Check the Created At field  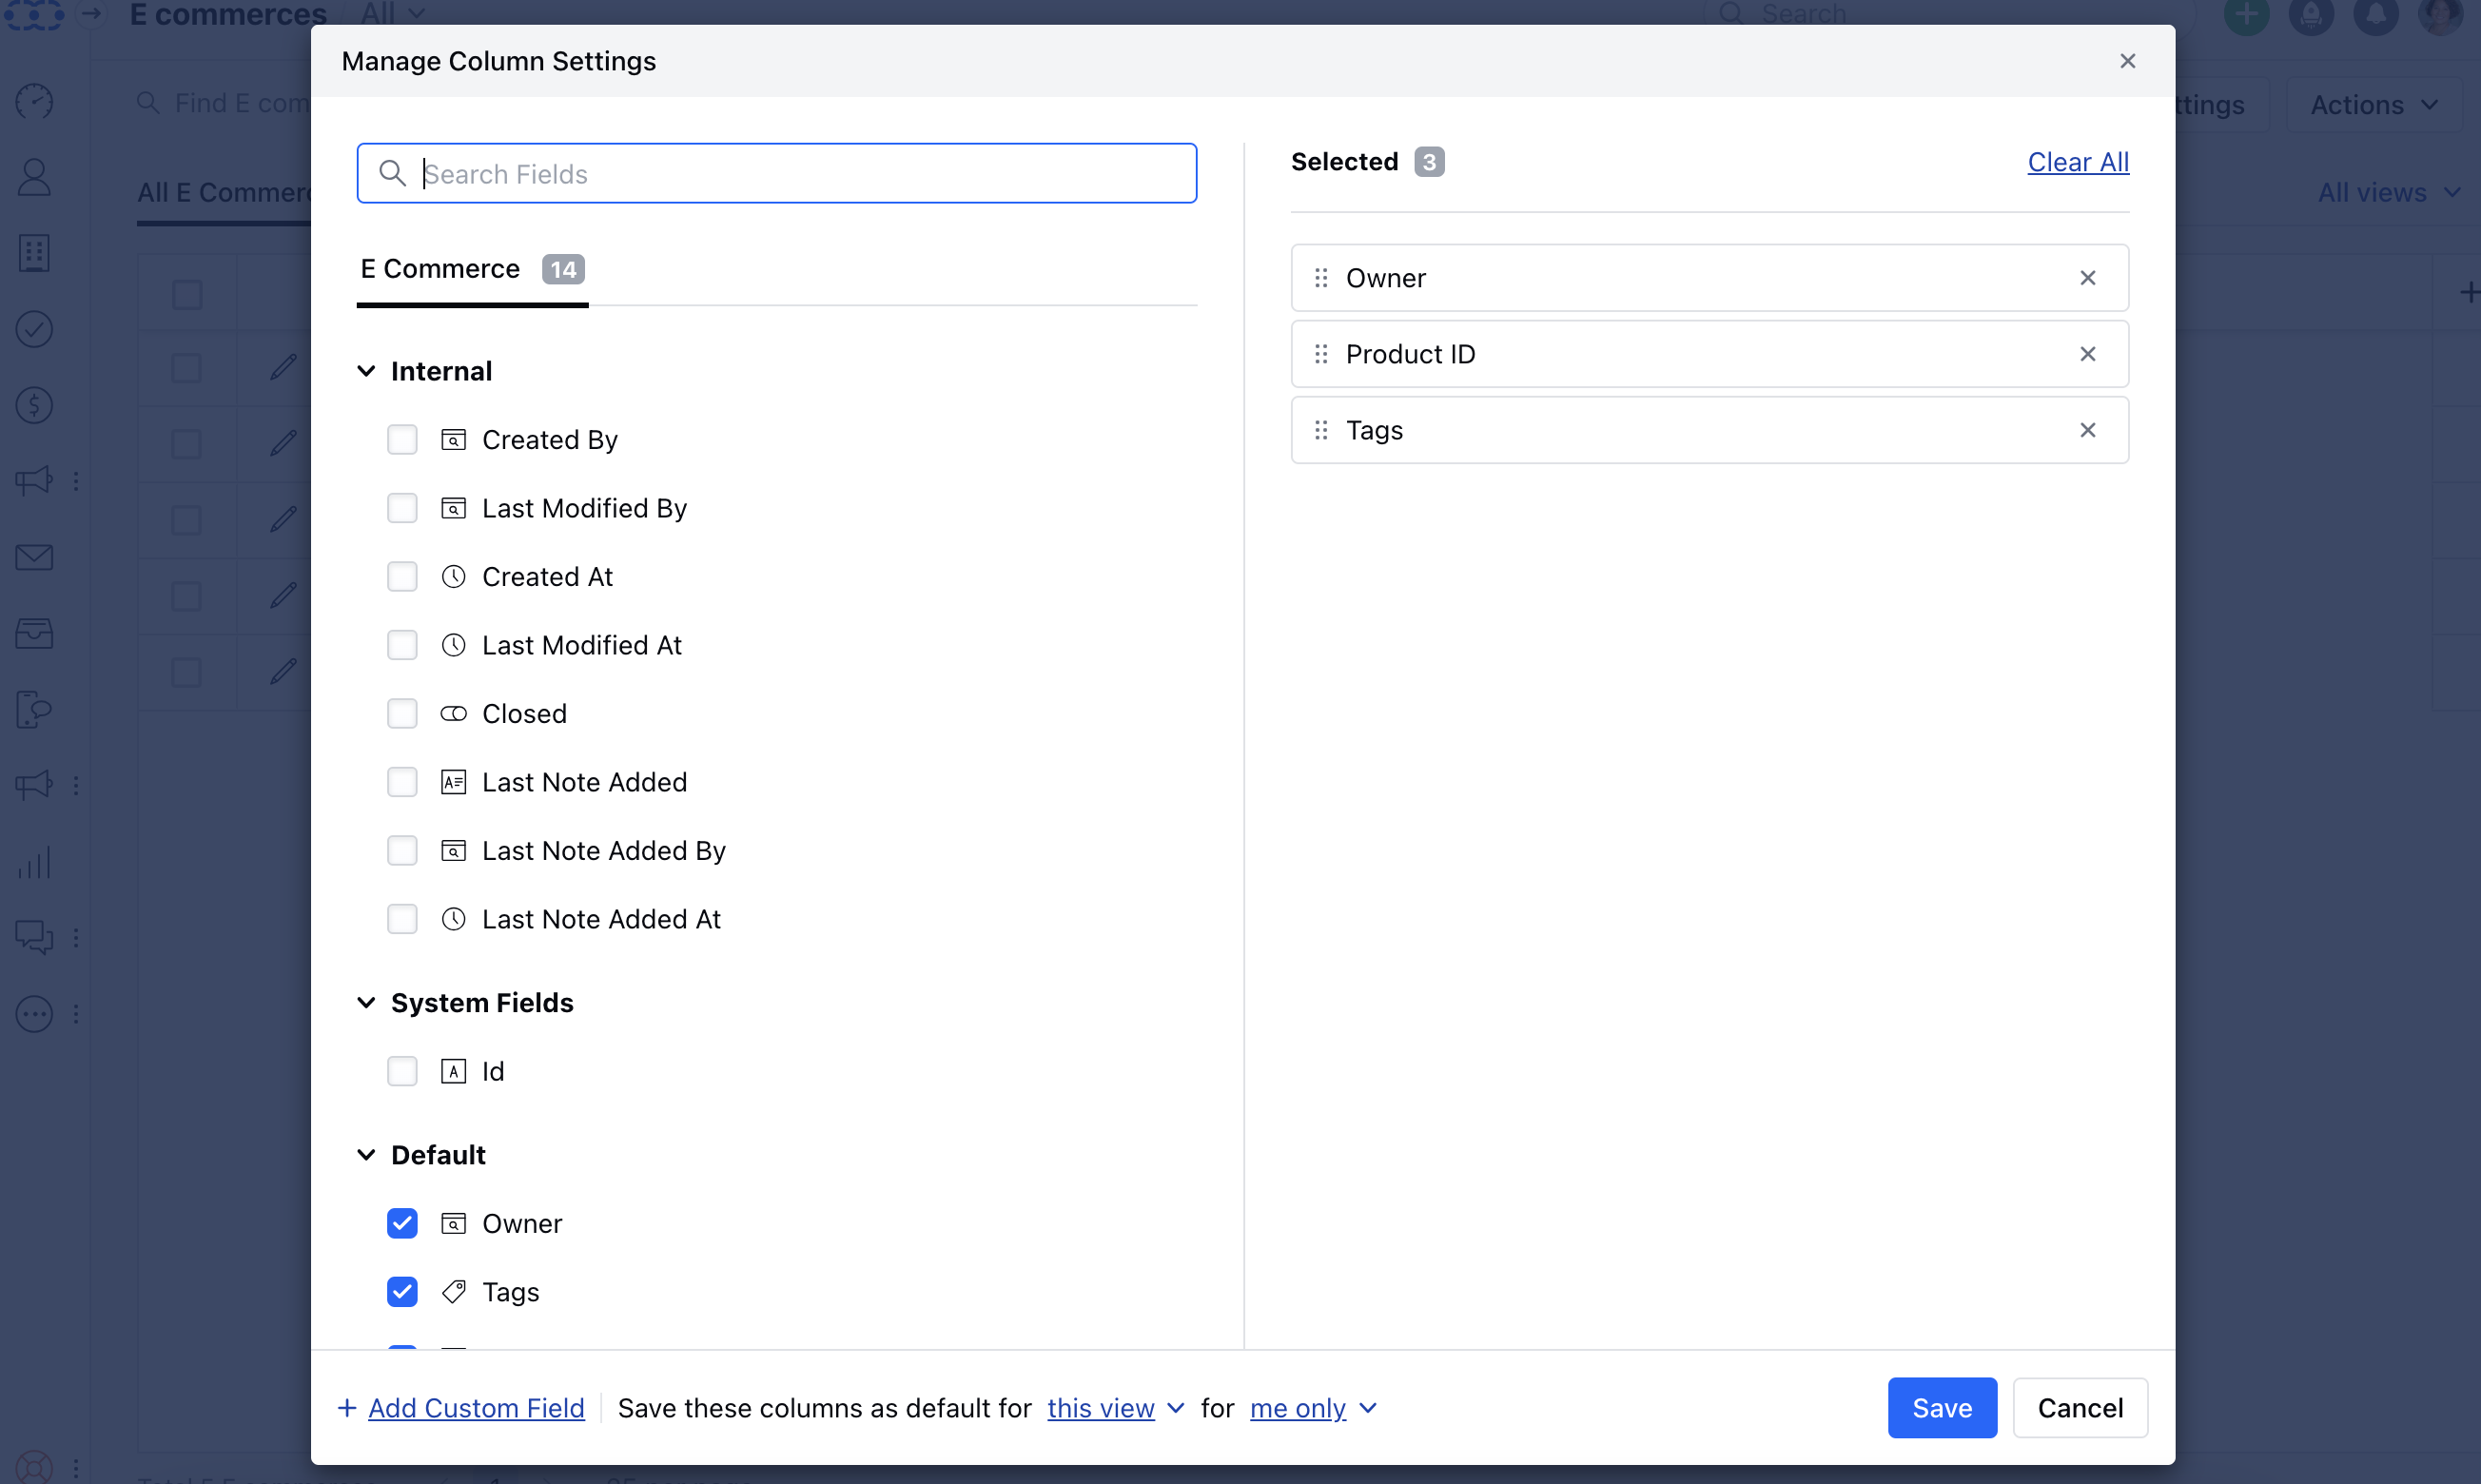click(402, 577)
